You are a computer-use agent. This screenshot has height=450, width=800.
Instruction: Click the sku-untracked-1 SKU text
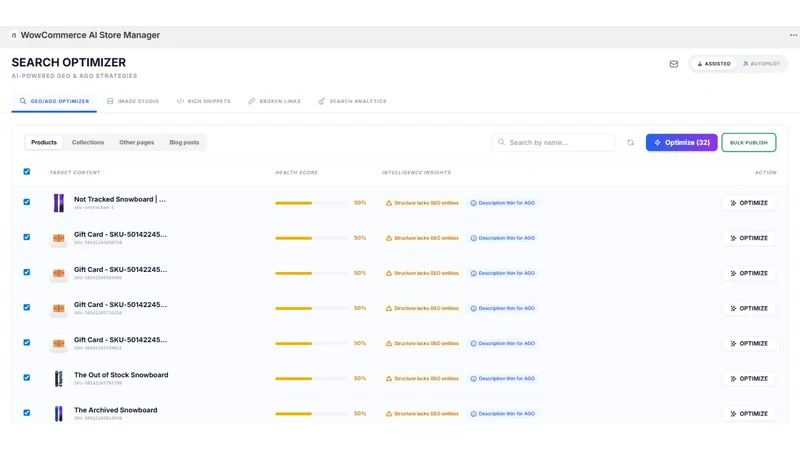93,208
